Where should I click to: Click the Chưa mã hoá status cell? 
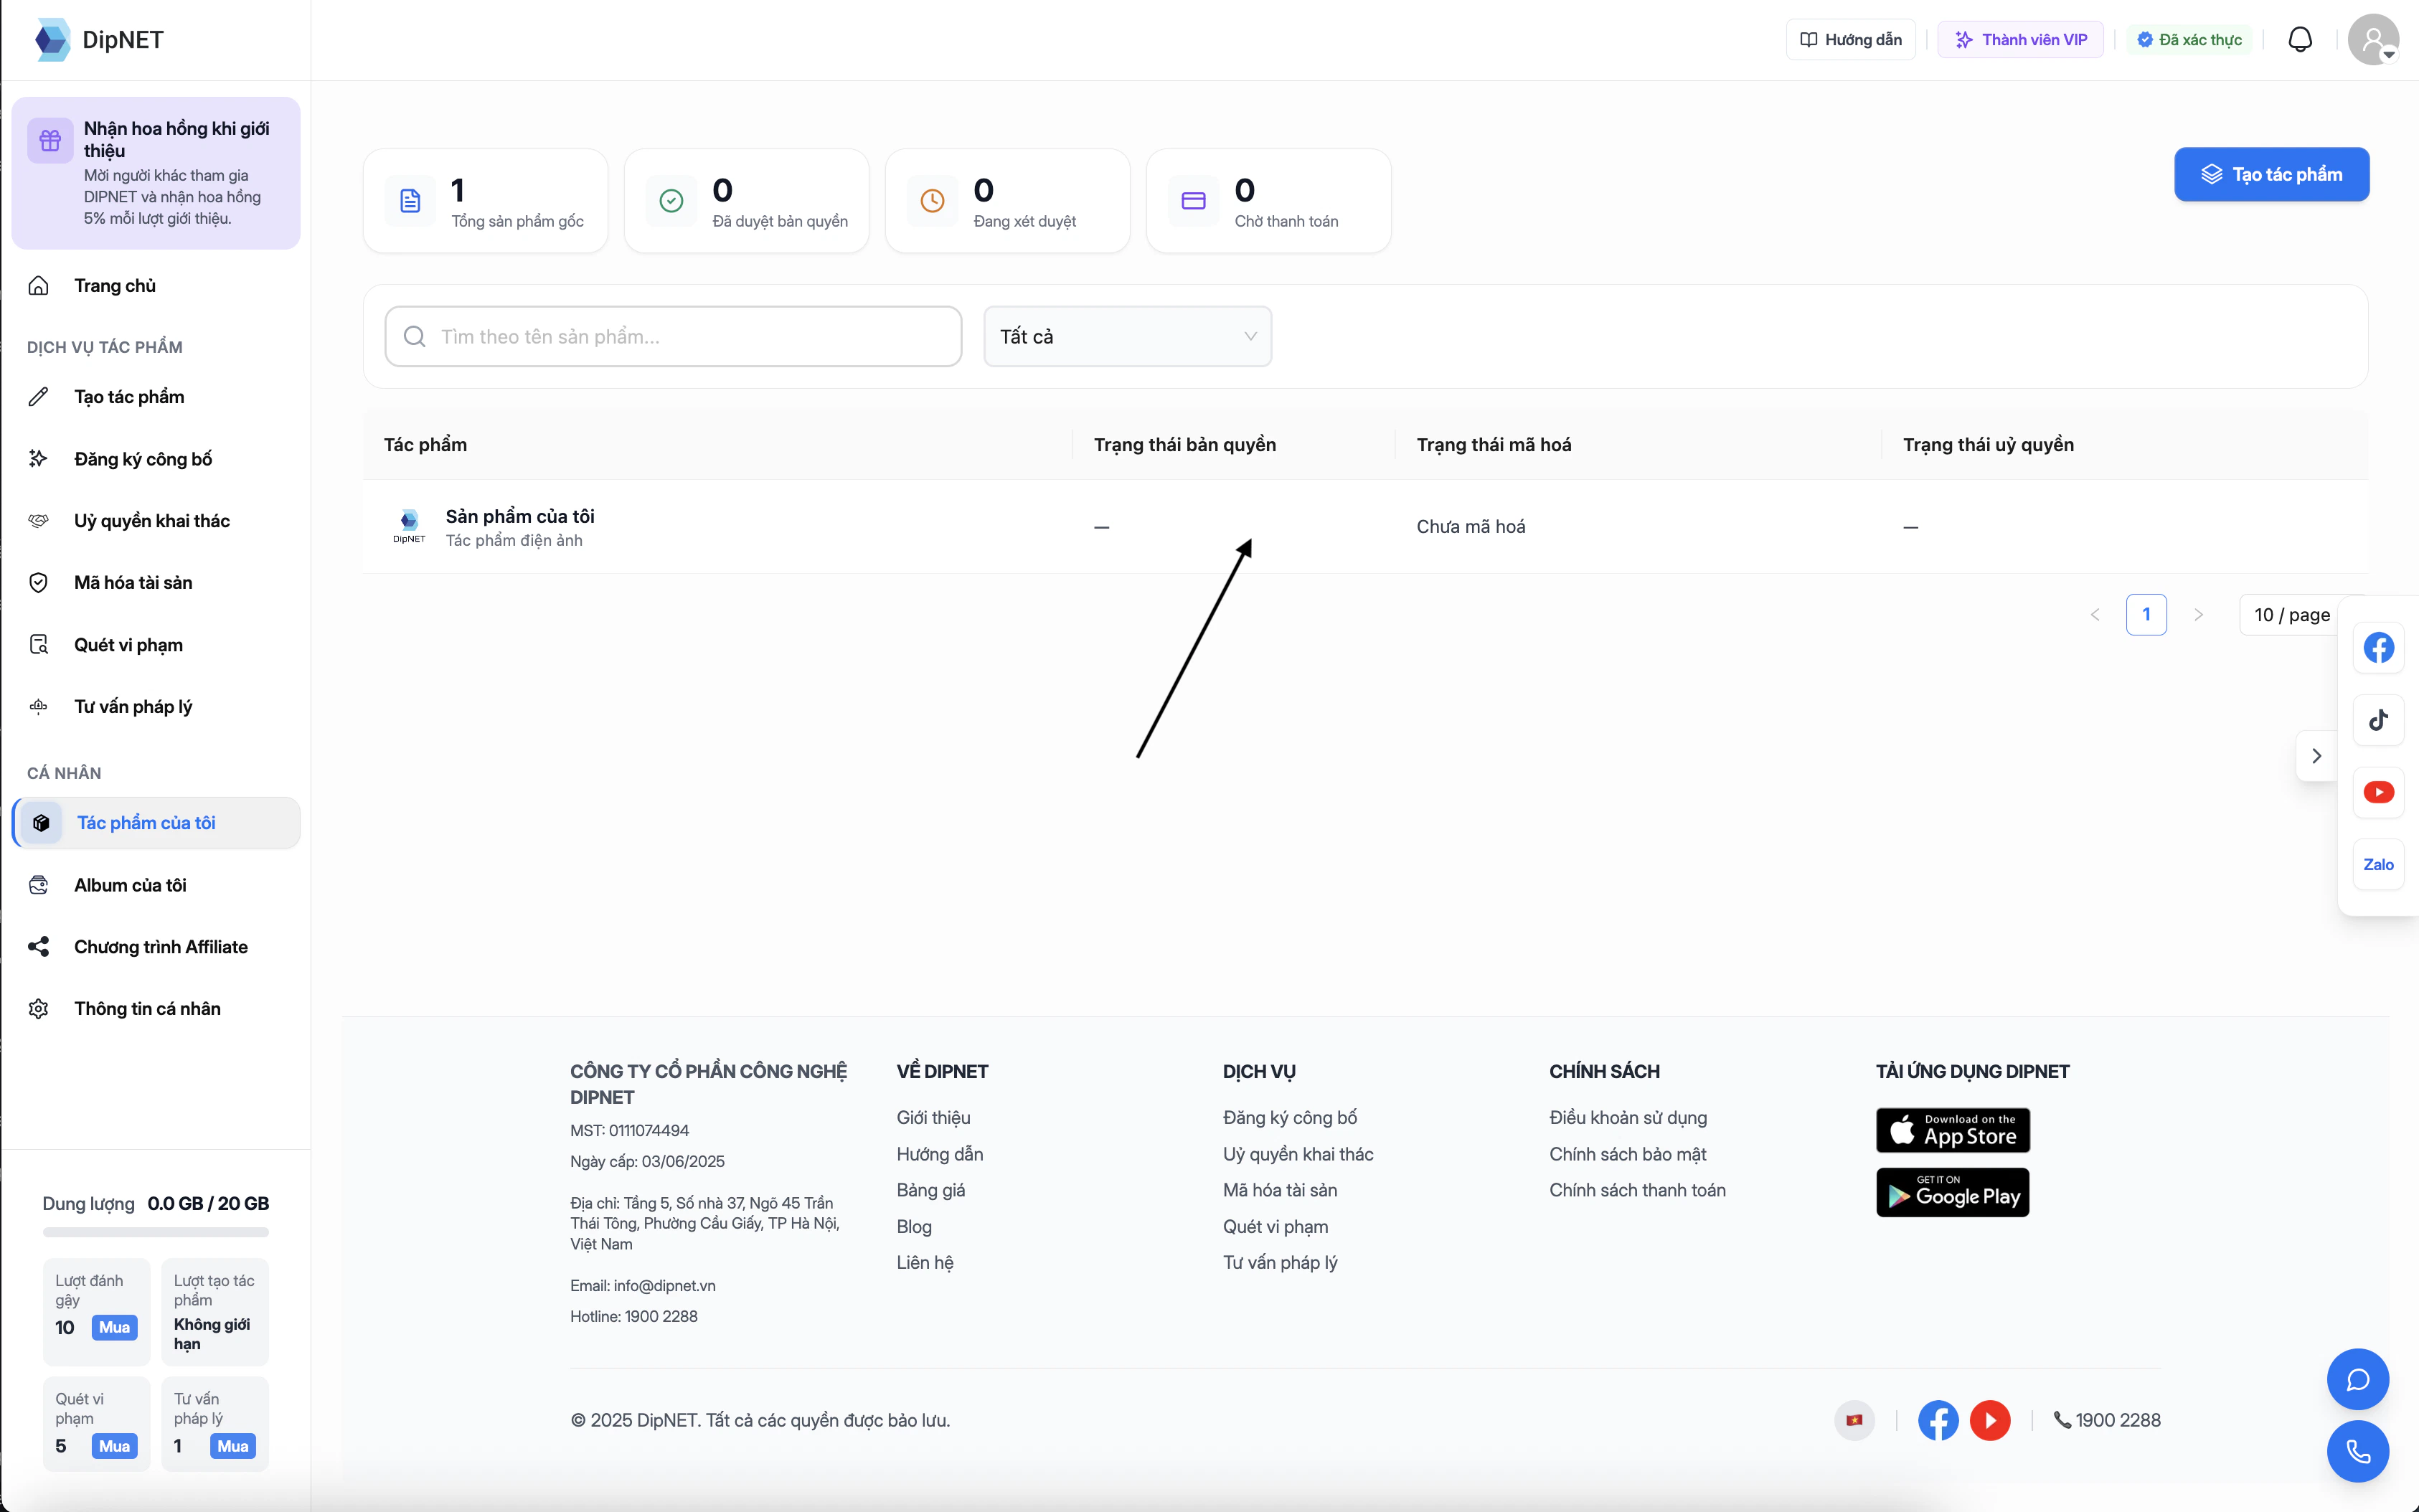point(1471,527)
